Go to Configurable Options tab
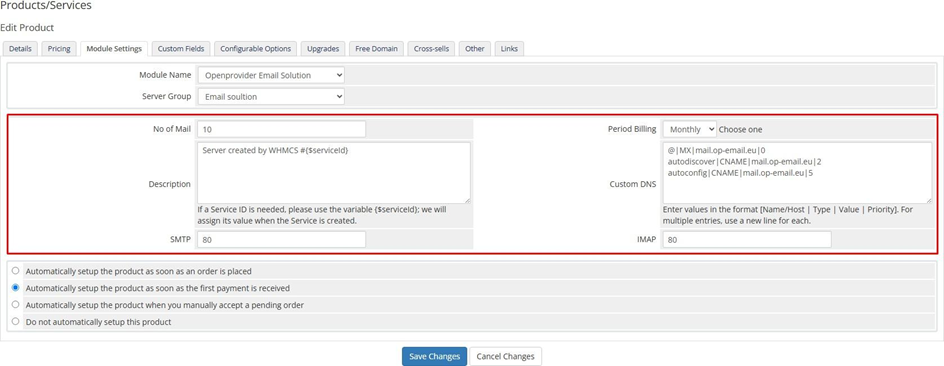This screenshot has width=944, height=366. pos(255,49)
